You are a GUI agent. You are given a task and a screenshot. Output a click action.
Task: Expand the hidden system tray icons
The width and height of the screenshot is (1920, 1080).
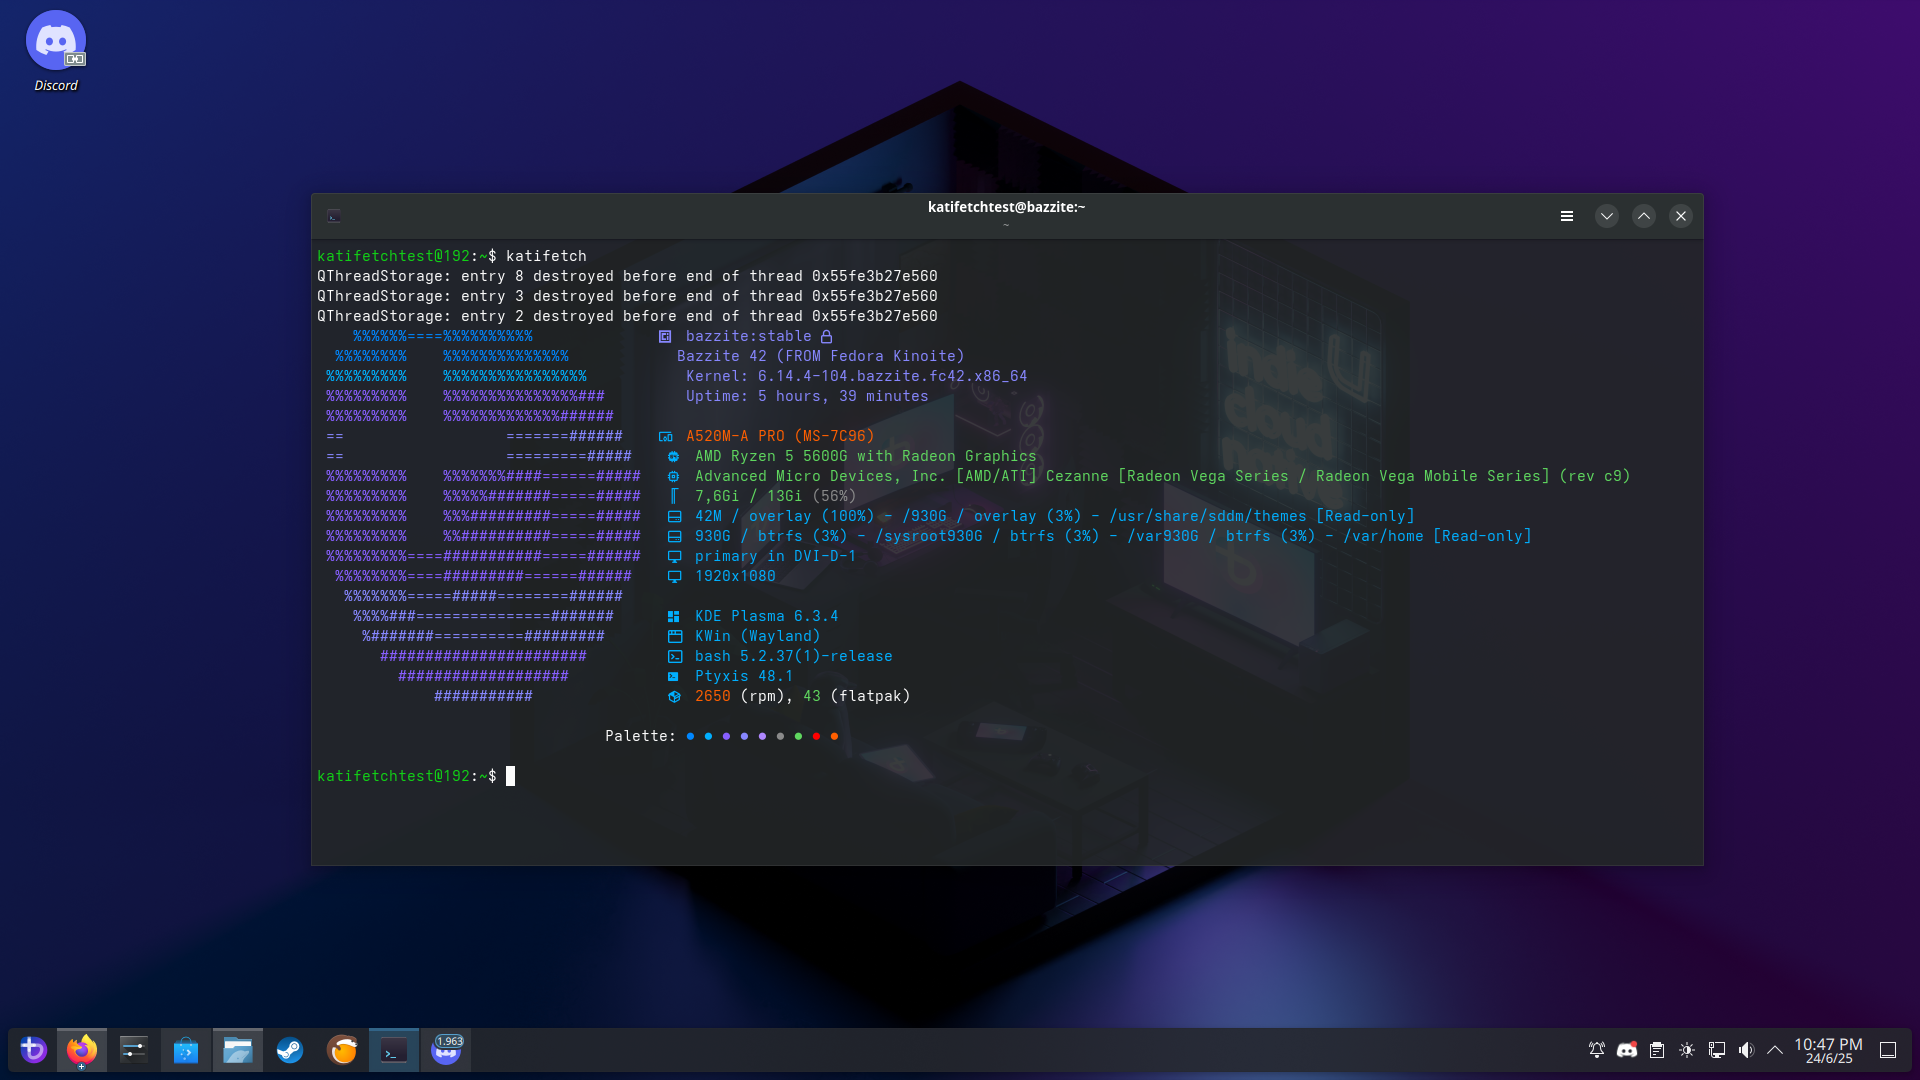pos(1776,1050)
